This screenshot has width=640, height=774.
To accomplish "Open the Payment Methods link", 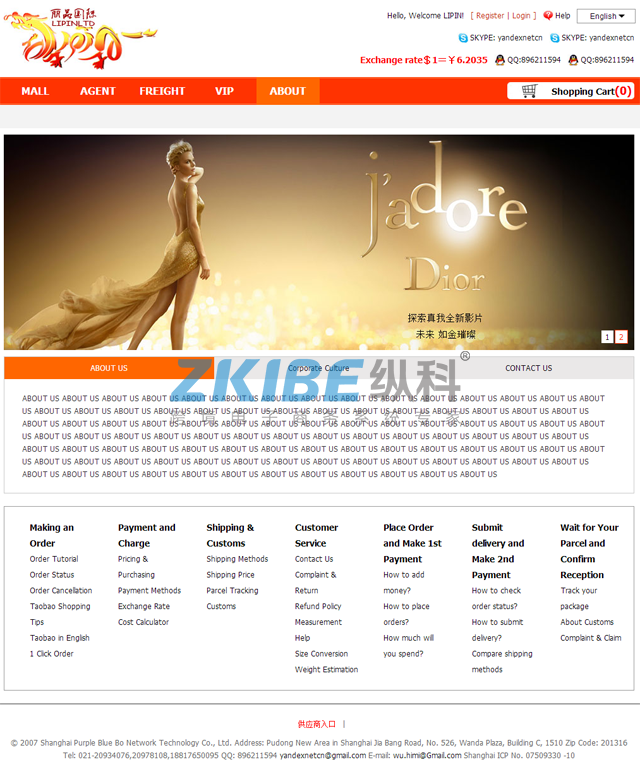I will pos(150,591).
